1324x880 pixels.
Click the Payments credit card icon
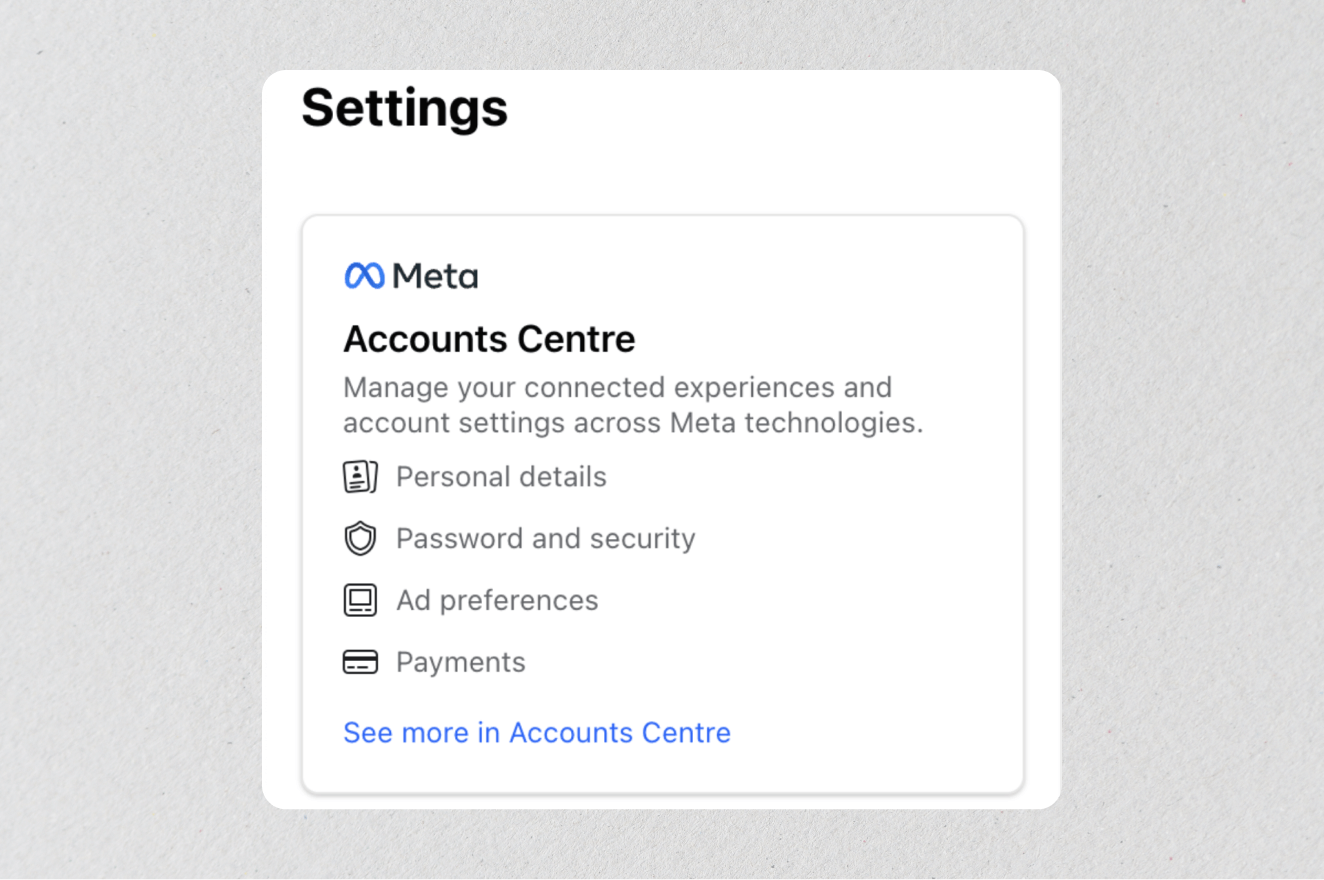[360, 661]
